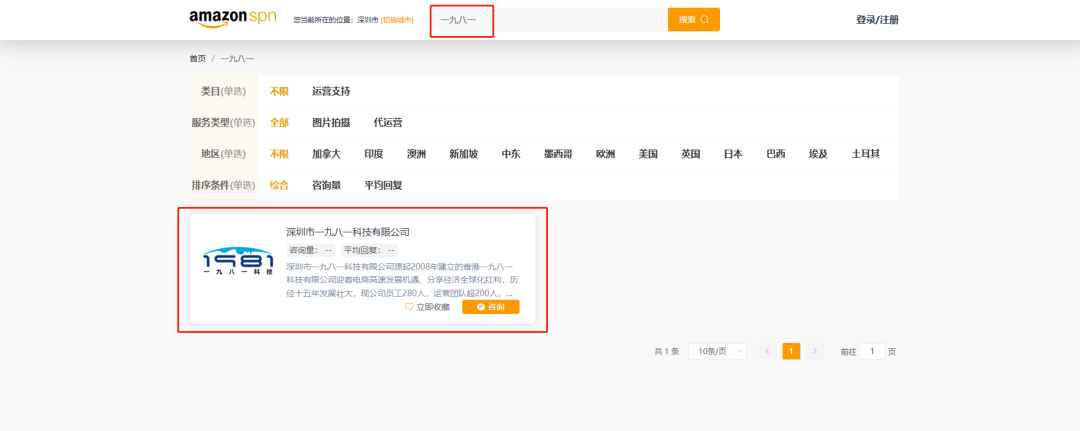Filter region by 欧洲
This screenshot has height=431, width=1080.
click(x=605, y=154)
